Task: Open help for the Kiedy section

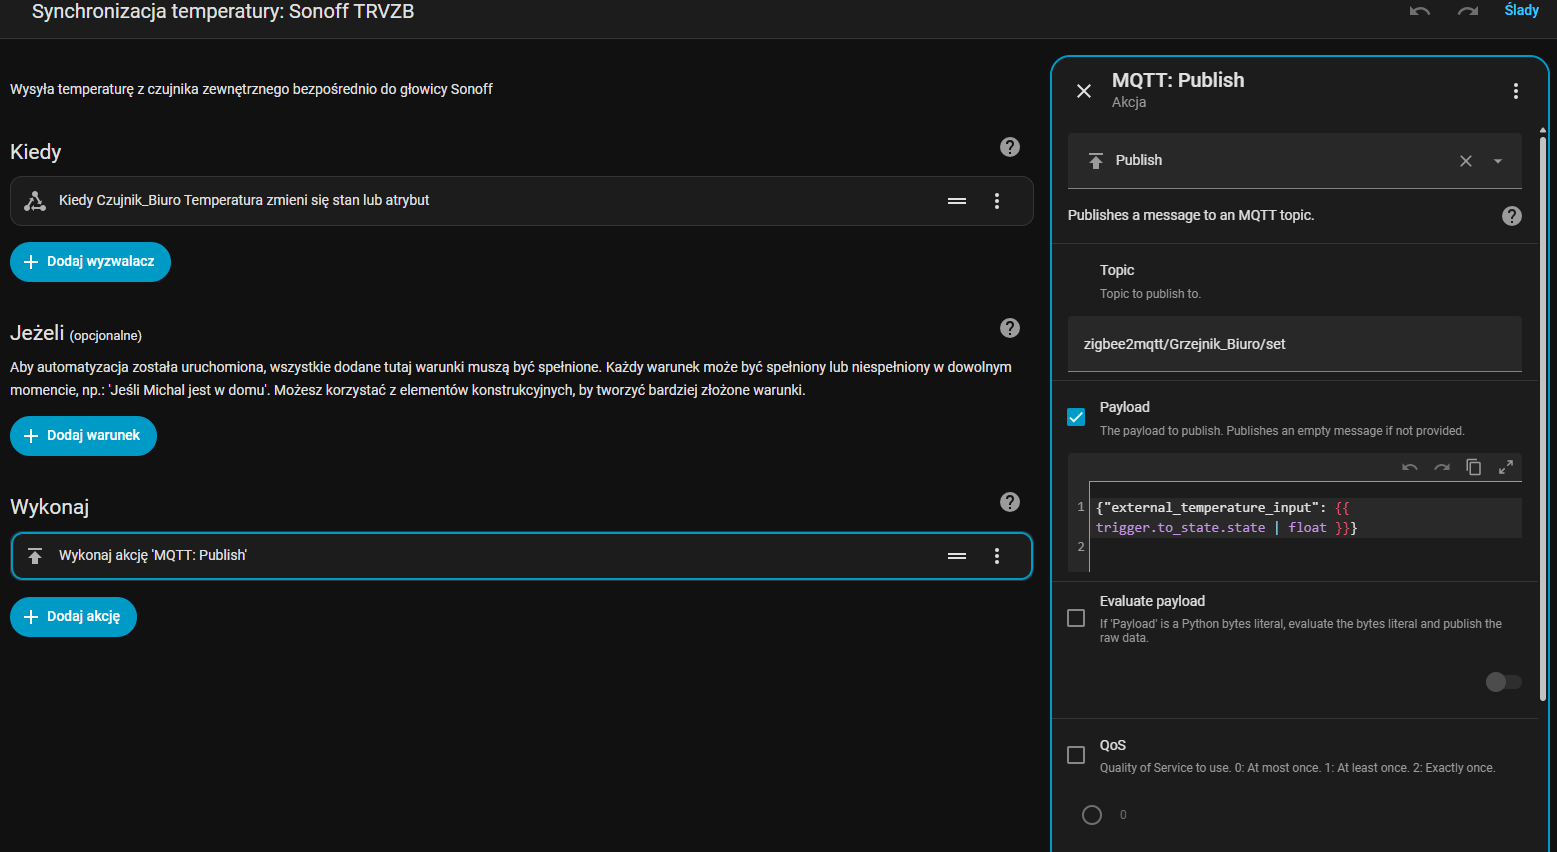Action: click(1010, 148)
